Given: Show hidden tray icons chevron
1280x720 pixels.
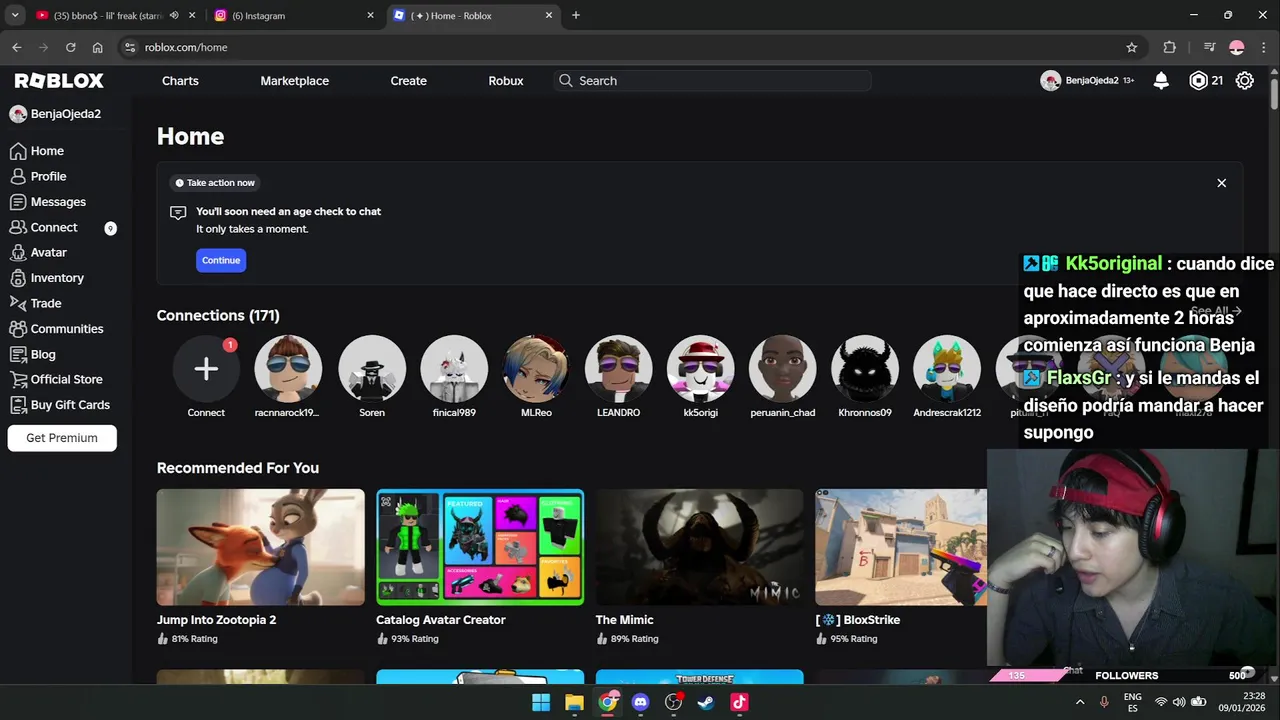Looking at the screenshot, I should coord(1080,702).
